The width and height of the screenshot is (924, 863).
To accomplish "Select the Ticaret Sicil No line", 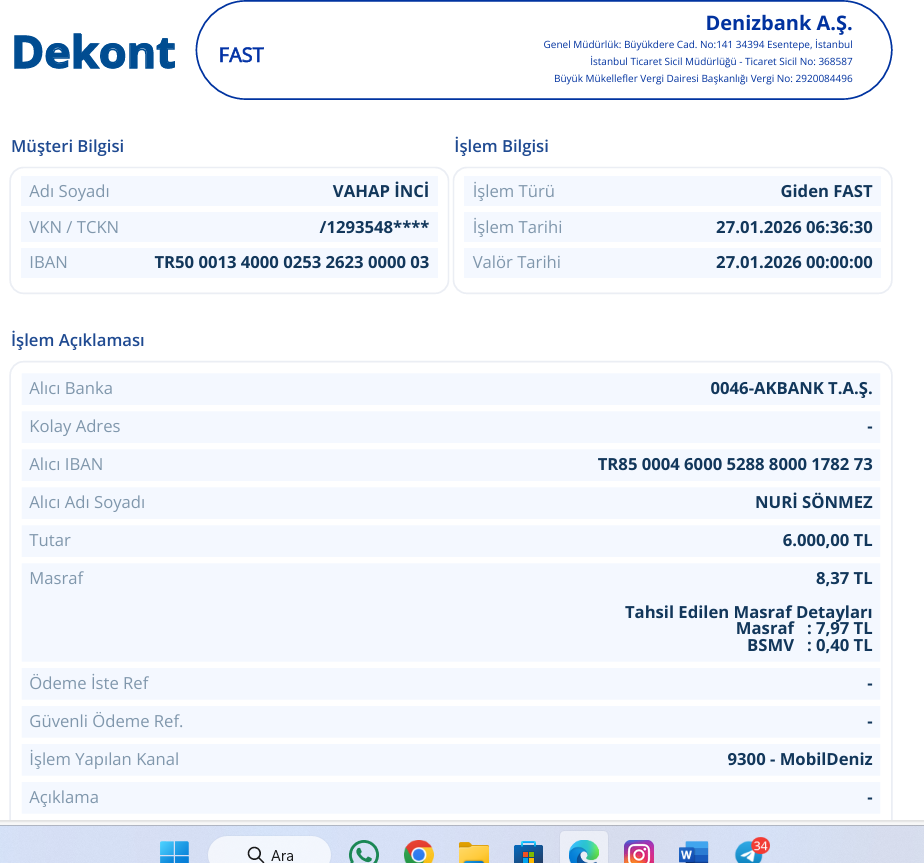I will pyautogui.click(x=721, y=61).
